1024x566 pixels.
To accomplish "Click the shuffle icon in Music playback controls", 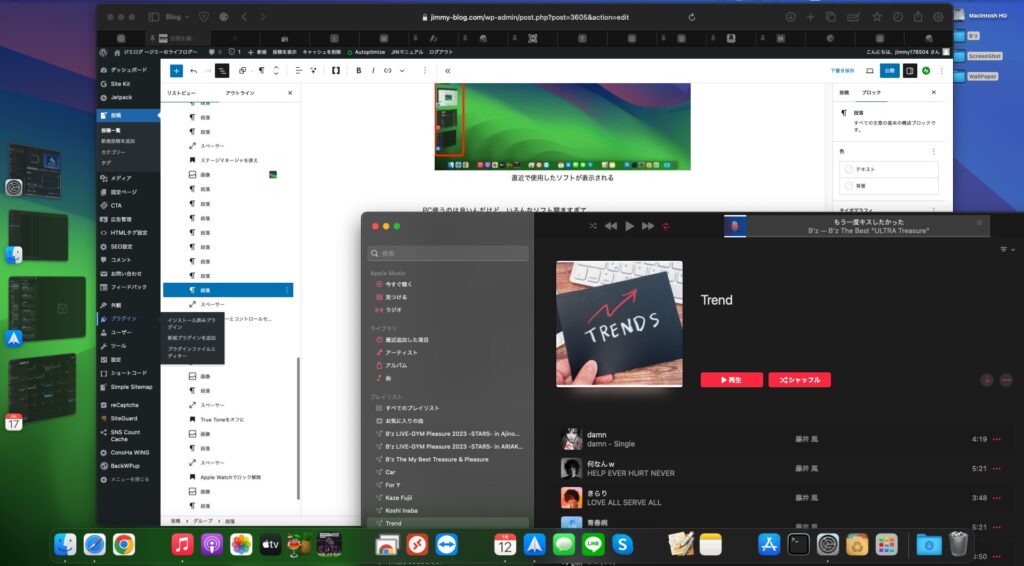I will click(x=592, y=226).
